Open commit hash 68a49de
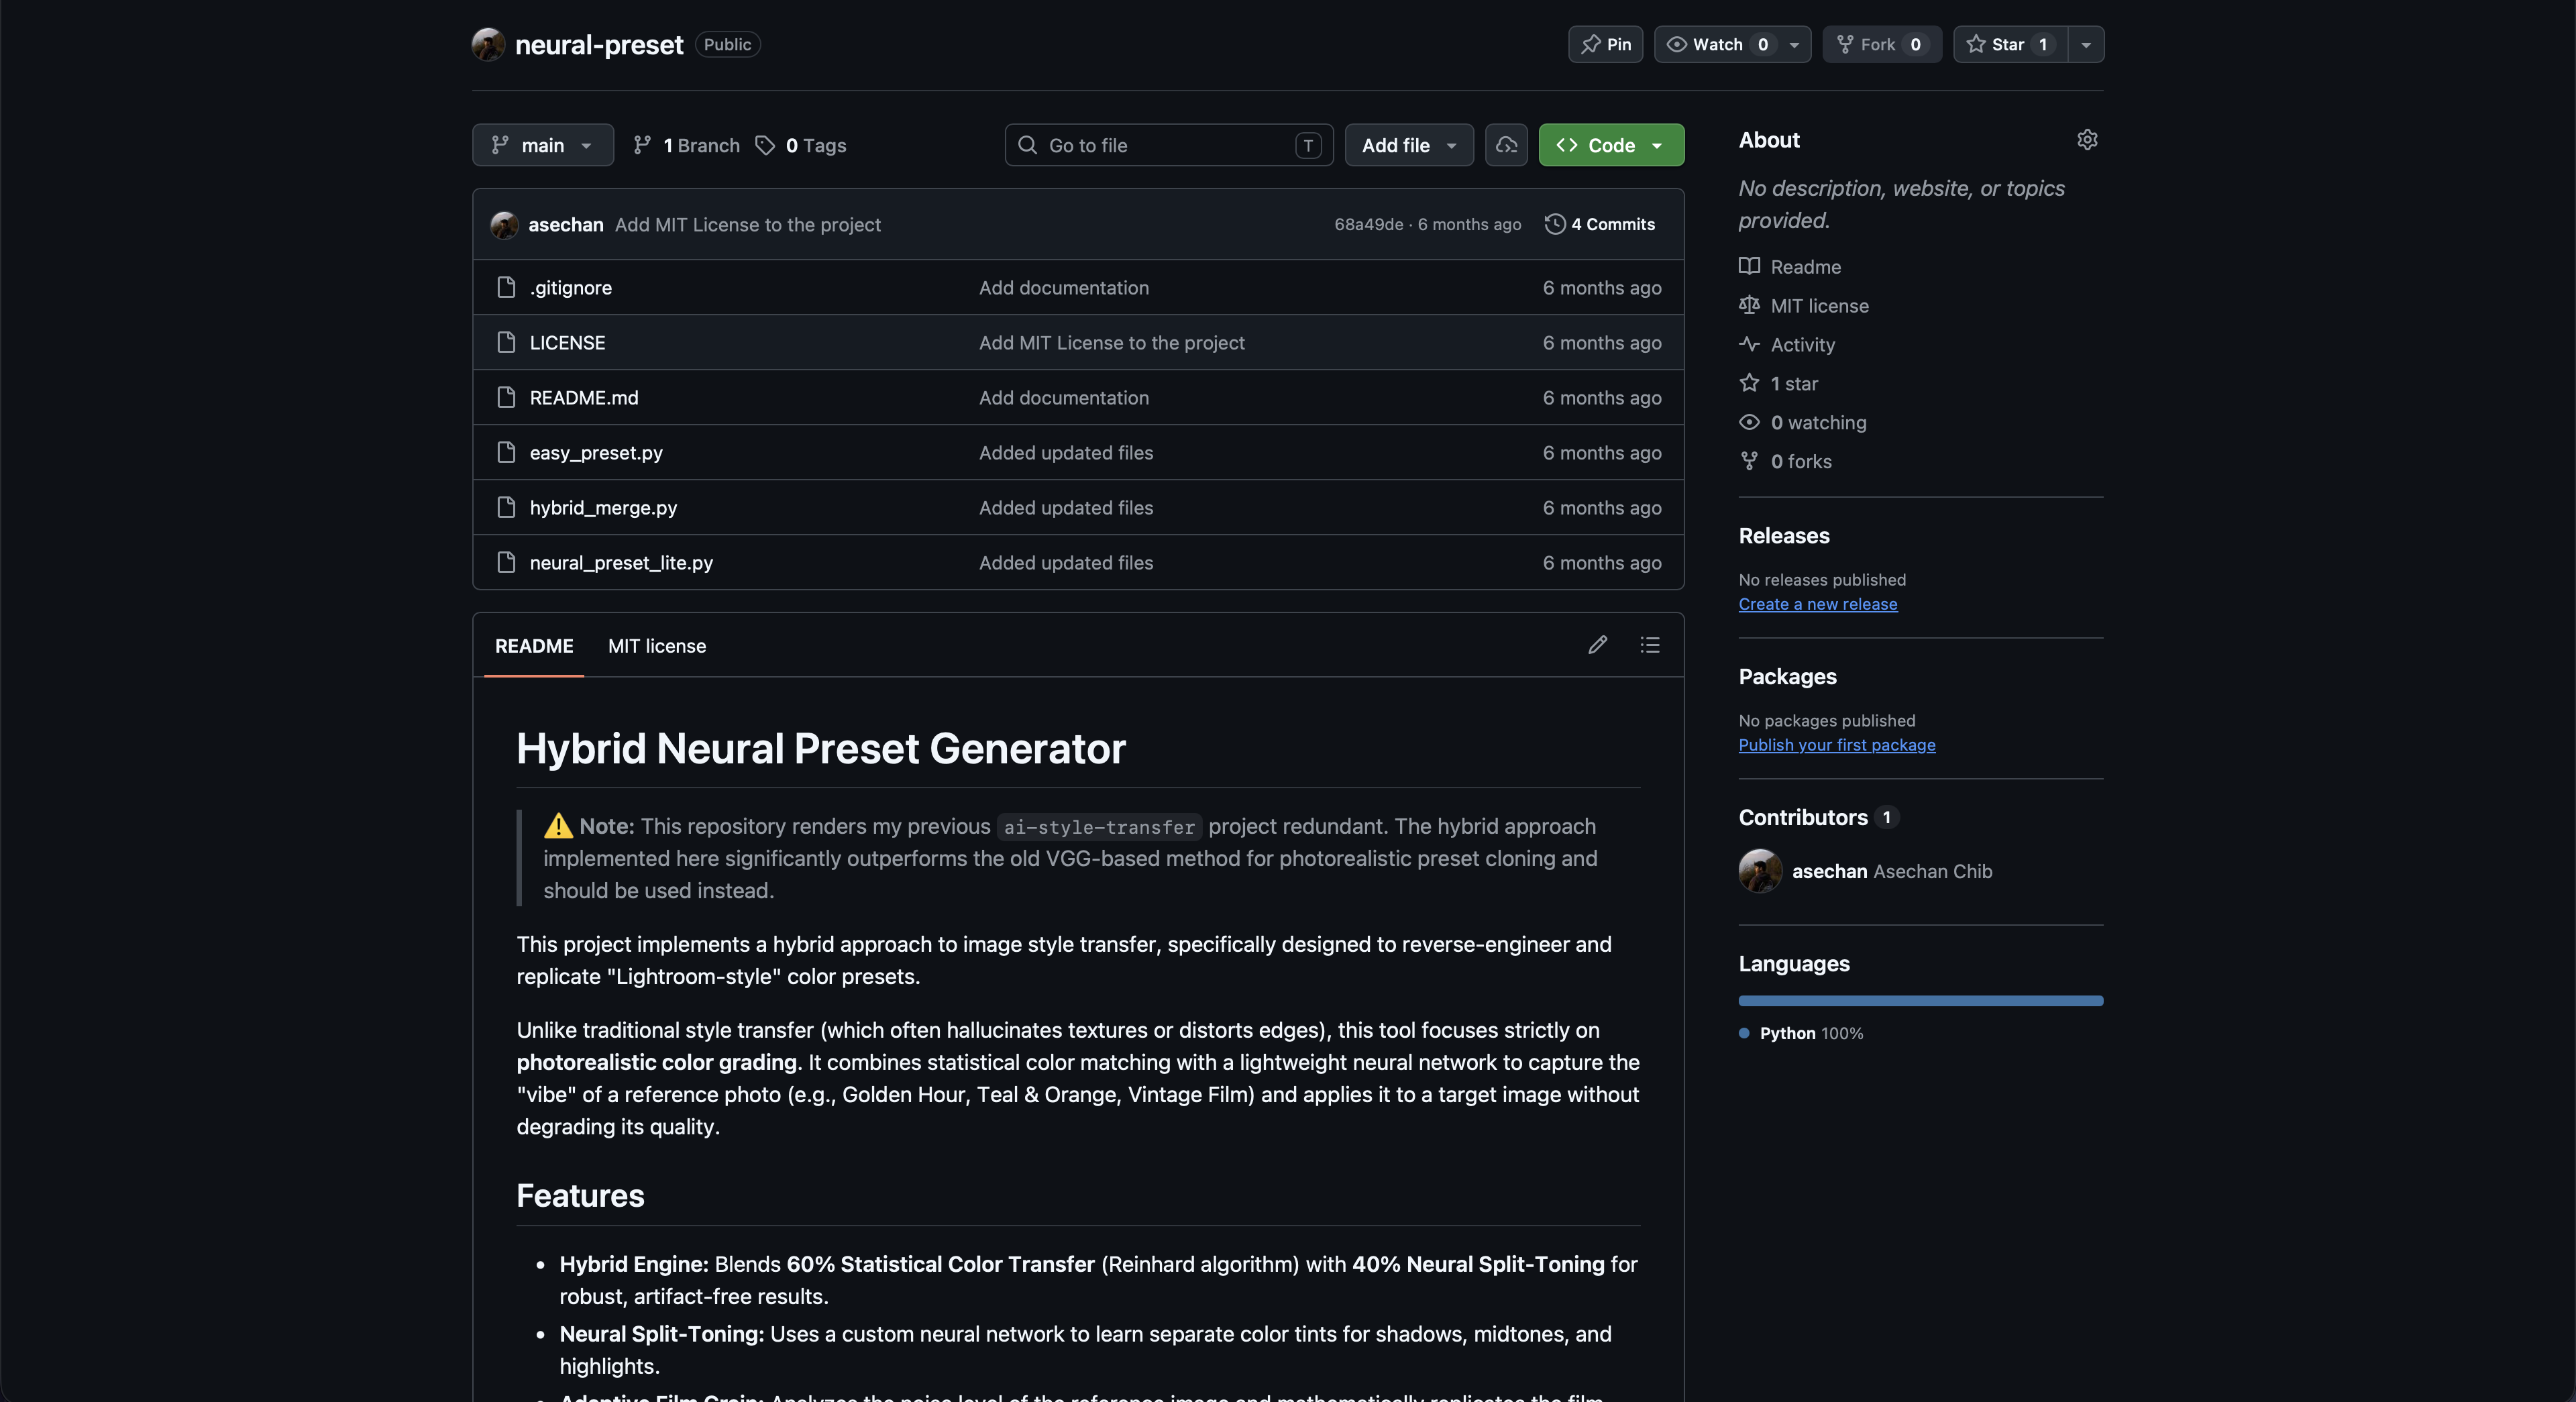Image resolution: width=2576 pixels, height=1402 pixels. (x=1368, y=225)
